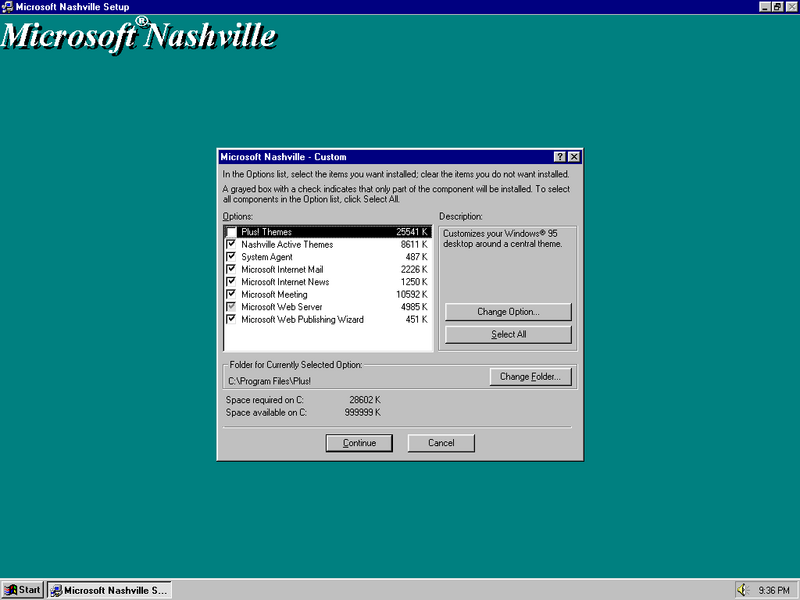Click the Change Option... button
Screen dimensions: 800x600
[508, 312]
